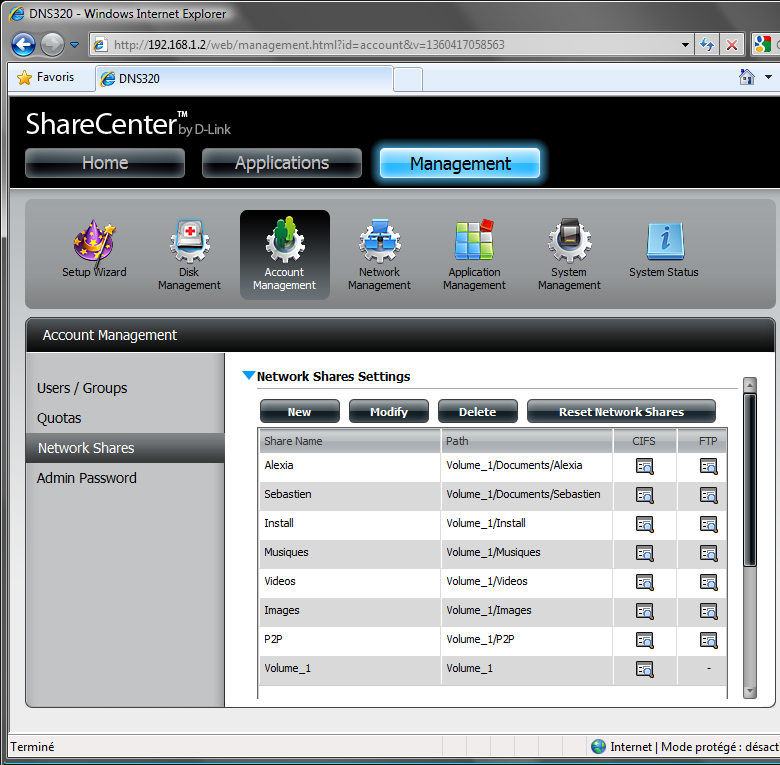The width and height of the screenshot is (780, 765).
Task: View FTP settings for Musiques share
Action: [708, 554]
